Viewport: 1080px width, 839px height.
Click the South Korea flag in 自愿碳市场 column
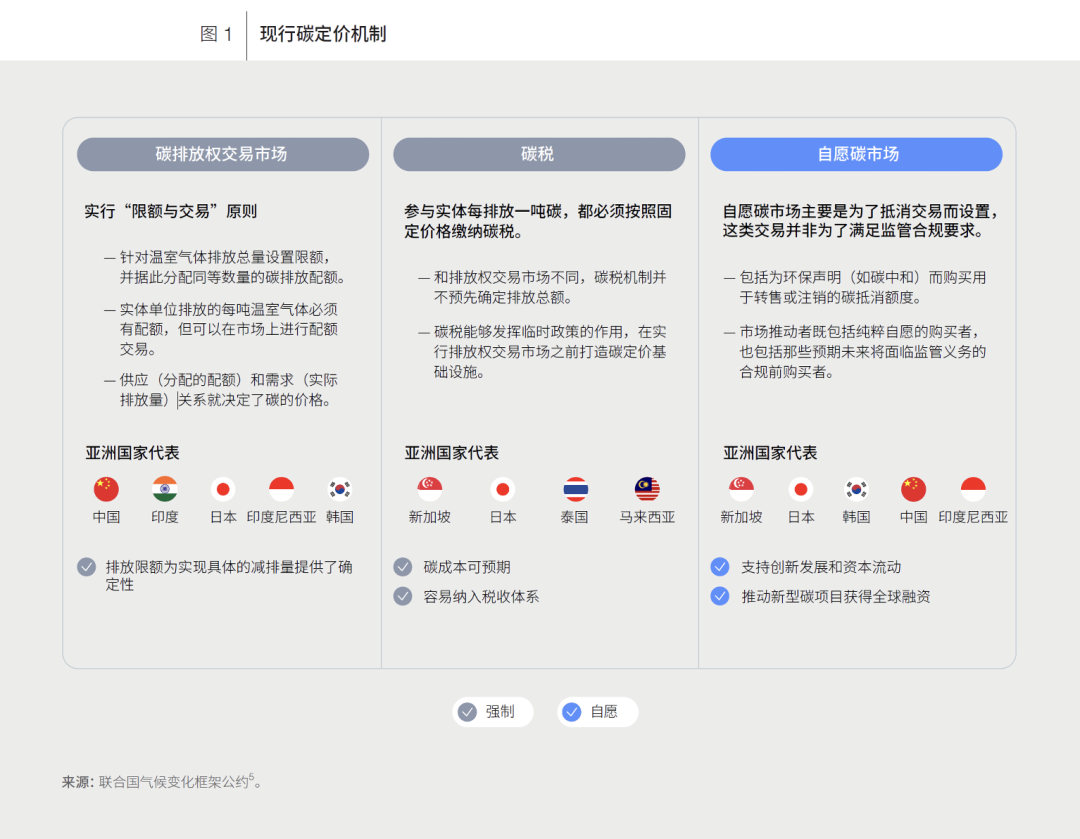point(856,489)
